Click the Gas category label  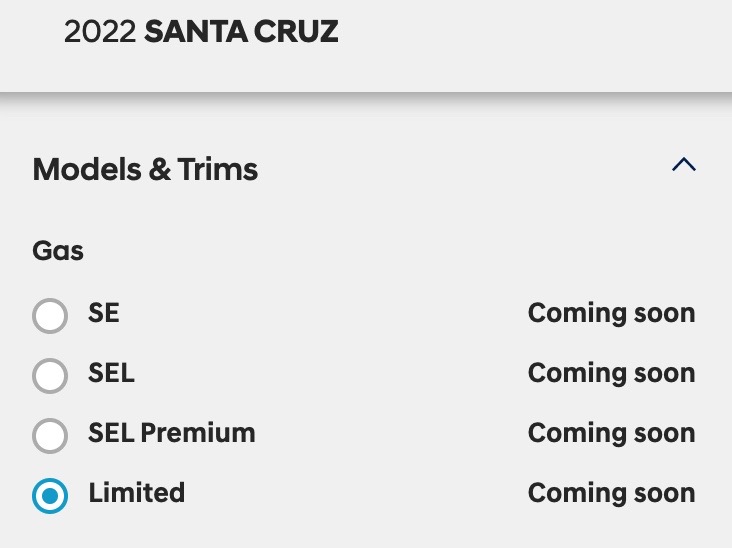58,250
